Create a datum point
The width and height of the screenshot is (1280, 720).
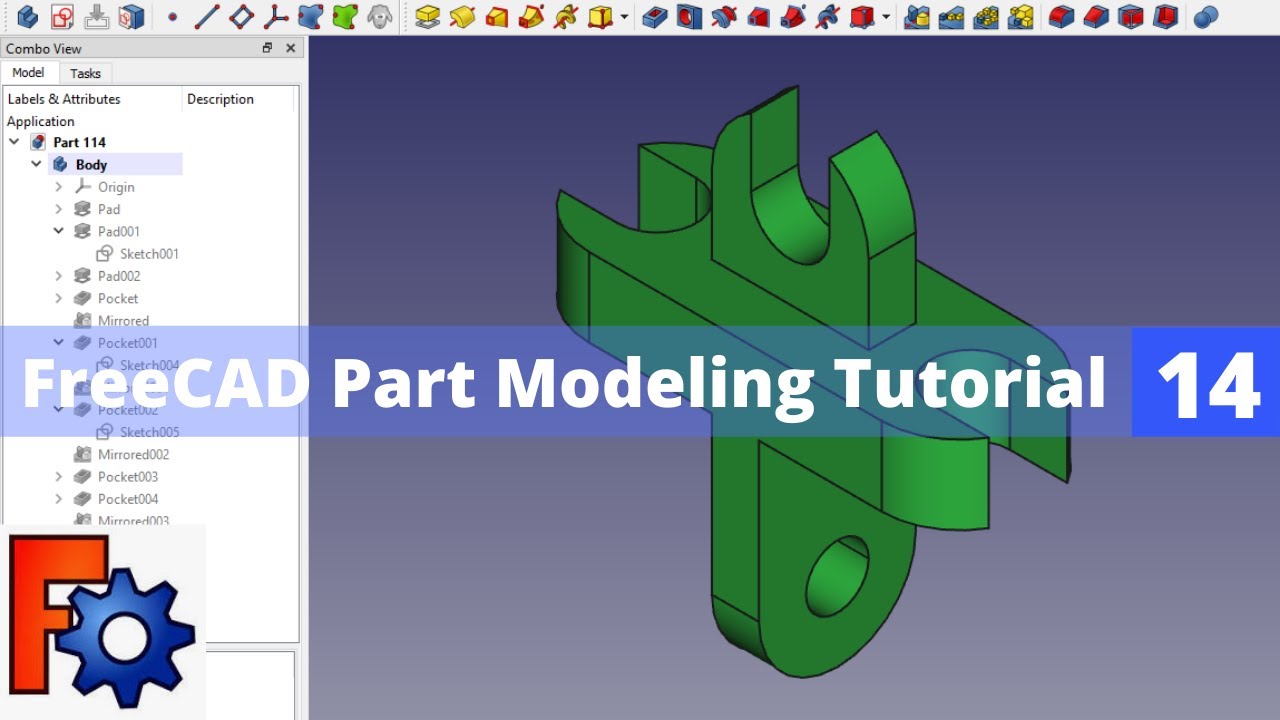[172, 17]
